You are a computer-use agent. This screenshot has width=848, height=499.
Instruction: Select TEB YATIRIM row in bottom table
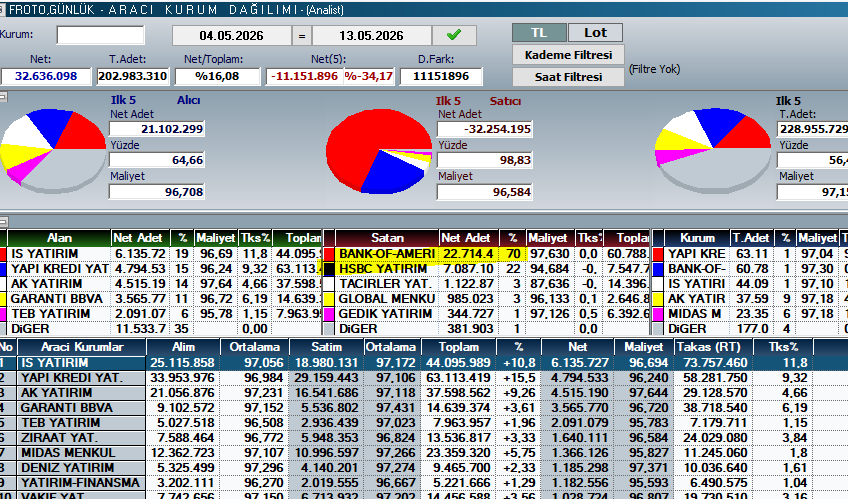[x=424, y=422]
